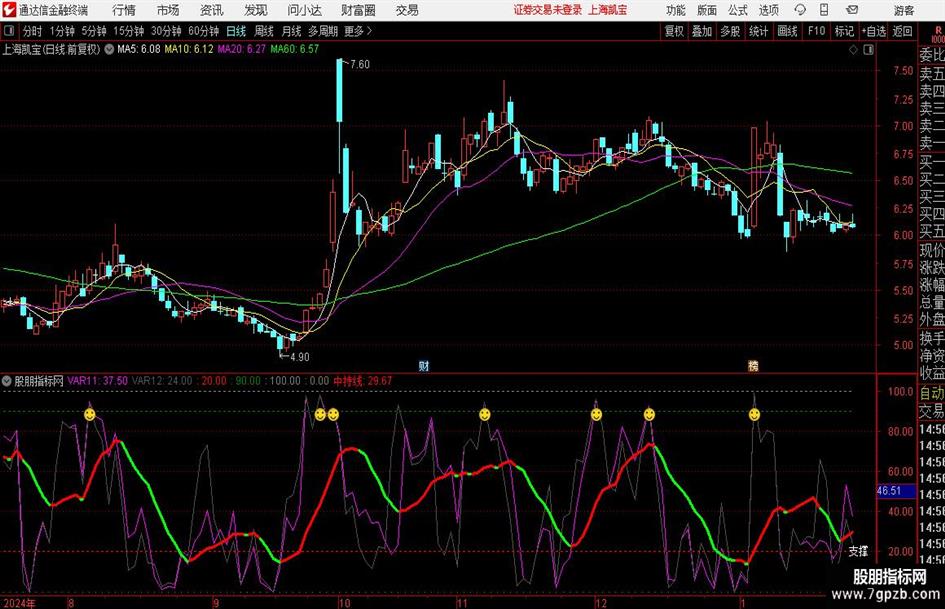Click 证券交易未登录 login notice
The height and width of the screenshot is (609, 945).
tap(548, 10)
